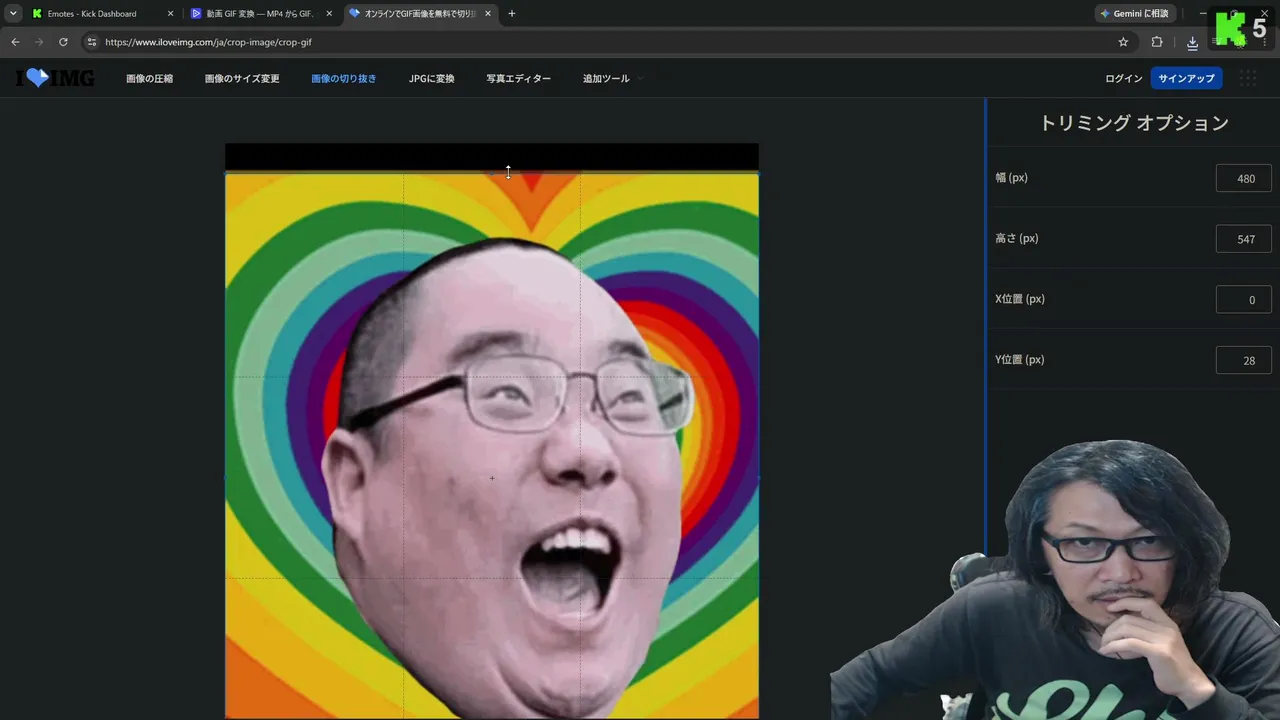Click the 幅 (px) width field
Image resolution: width=1280 pixels, height=720 pixels.
coord(1244,178)
